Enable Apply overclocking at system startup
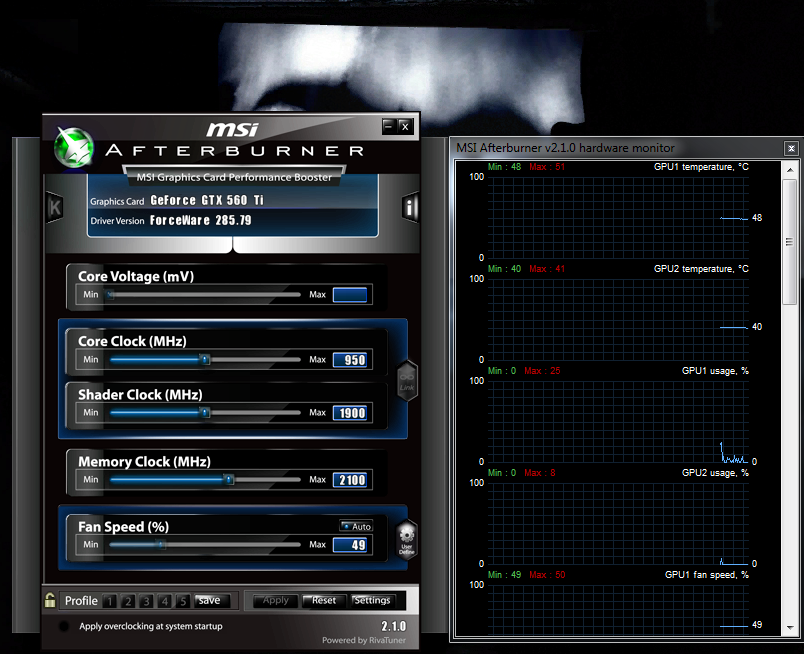 tap(65, 626)
